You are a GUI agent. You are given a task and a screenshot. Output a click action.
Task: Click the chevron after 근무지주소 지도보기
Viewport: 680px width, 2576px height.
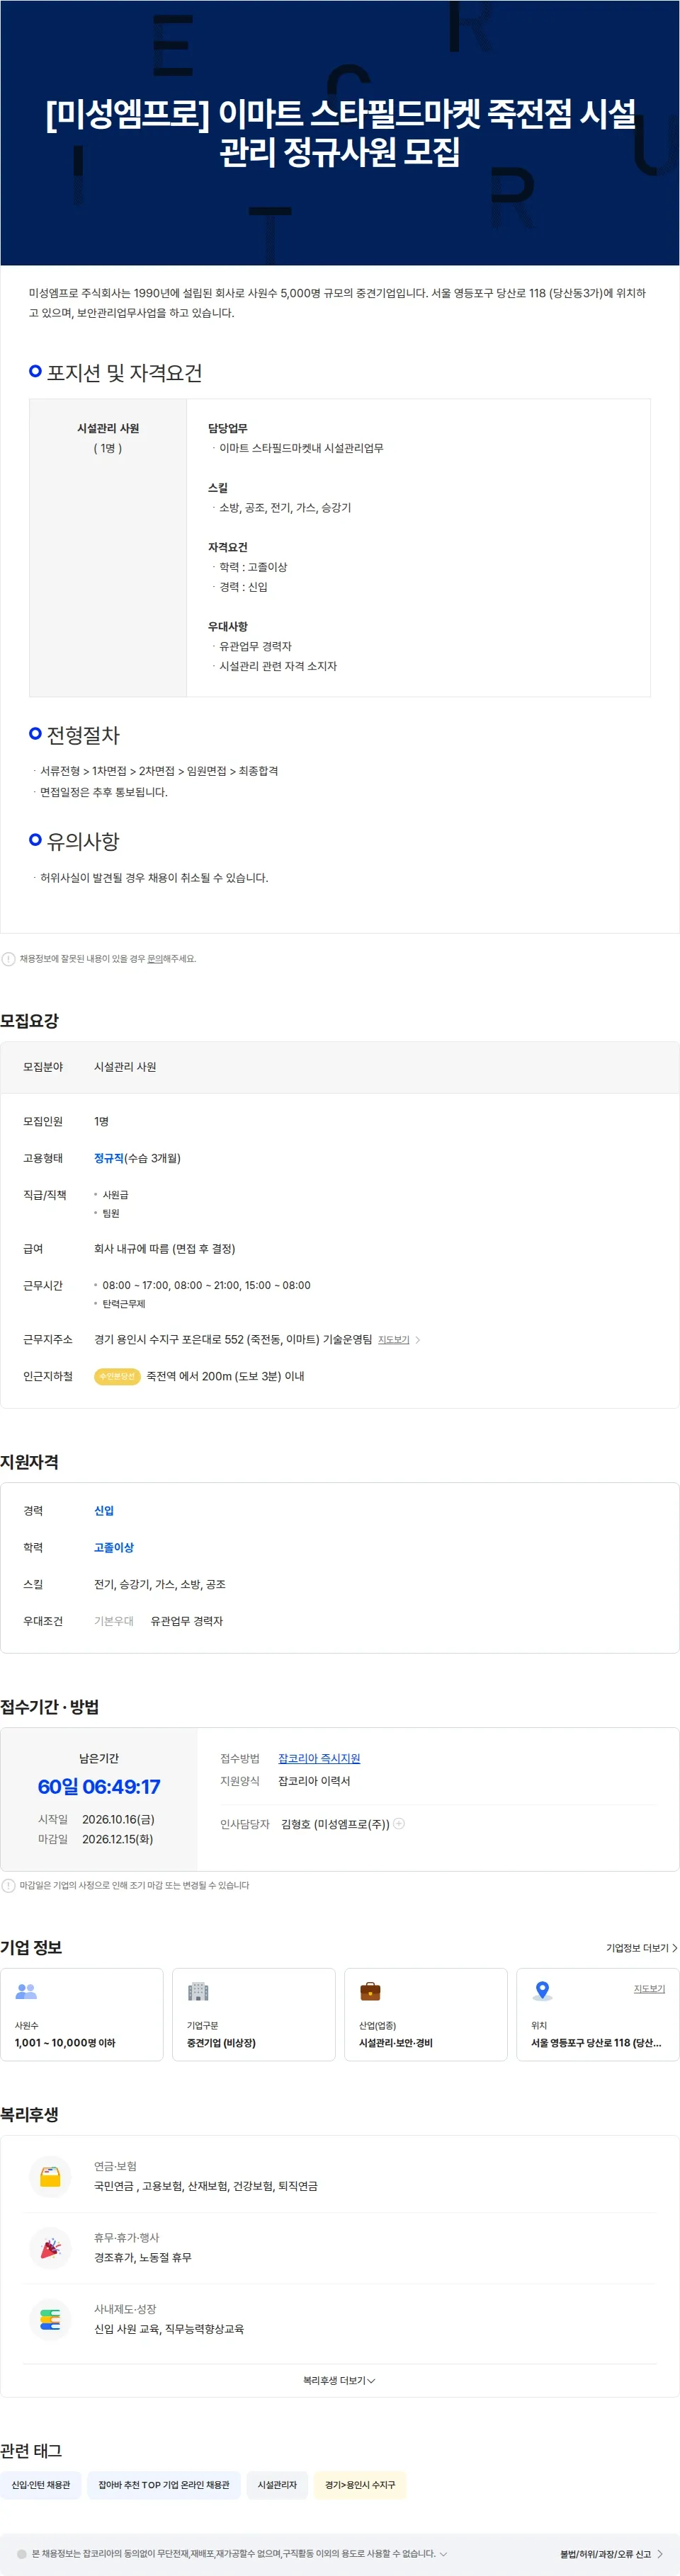(418, 1340)
